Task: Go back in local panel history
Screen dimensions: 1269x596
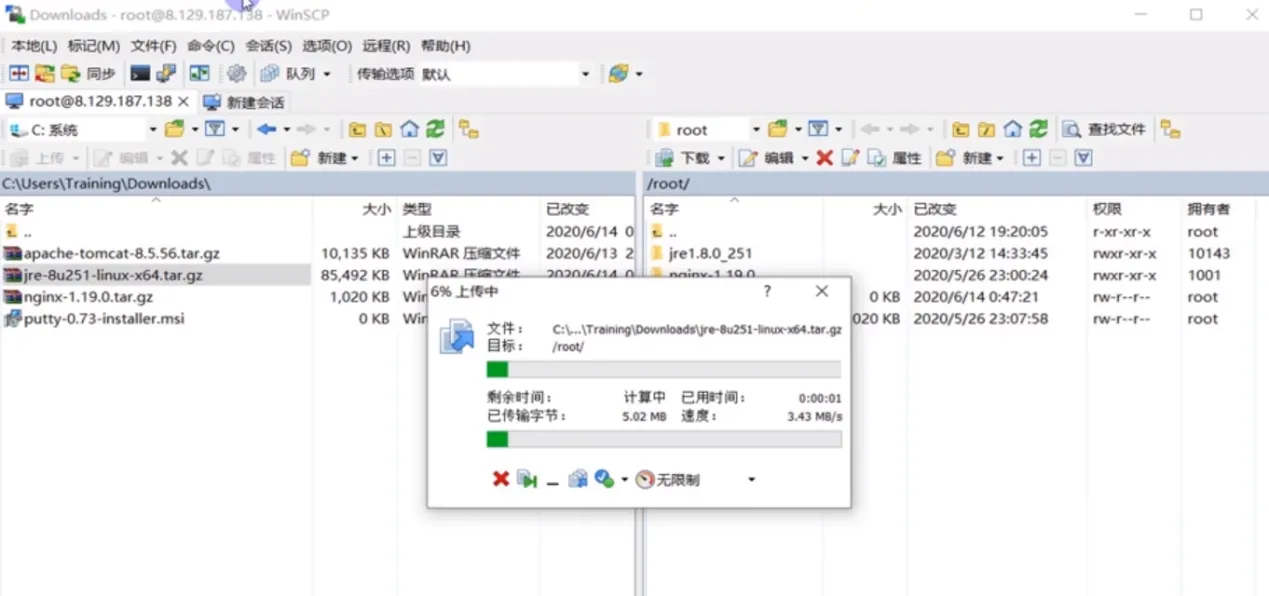Action: click(266, 130)
